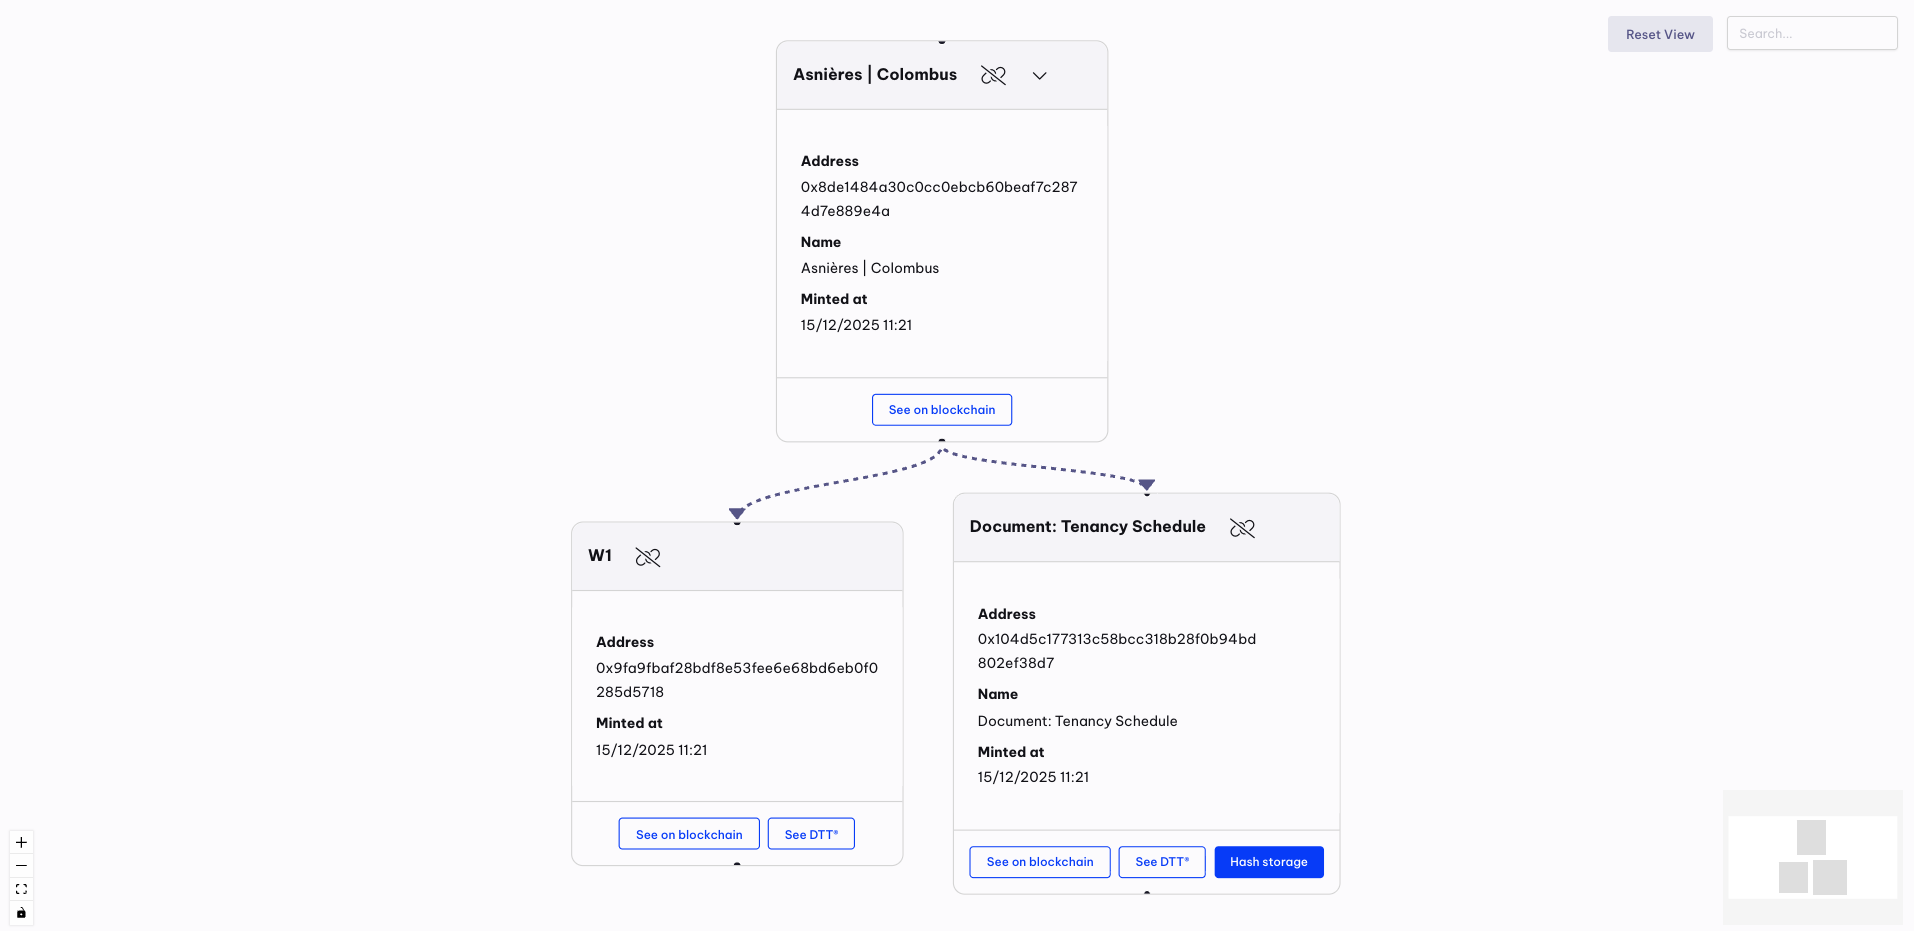This screenshot has width=1914, height=931.
Task: Open See on blockchain in W1 card
Action: [x=689, y=834]
